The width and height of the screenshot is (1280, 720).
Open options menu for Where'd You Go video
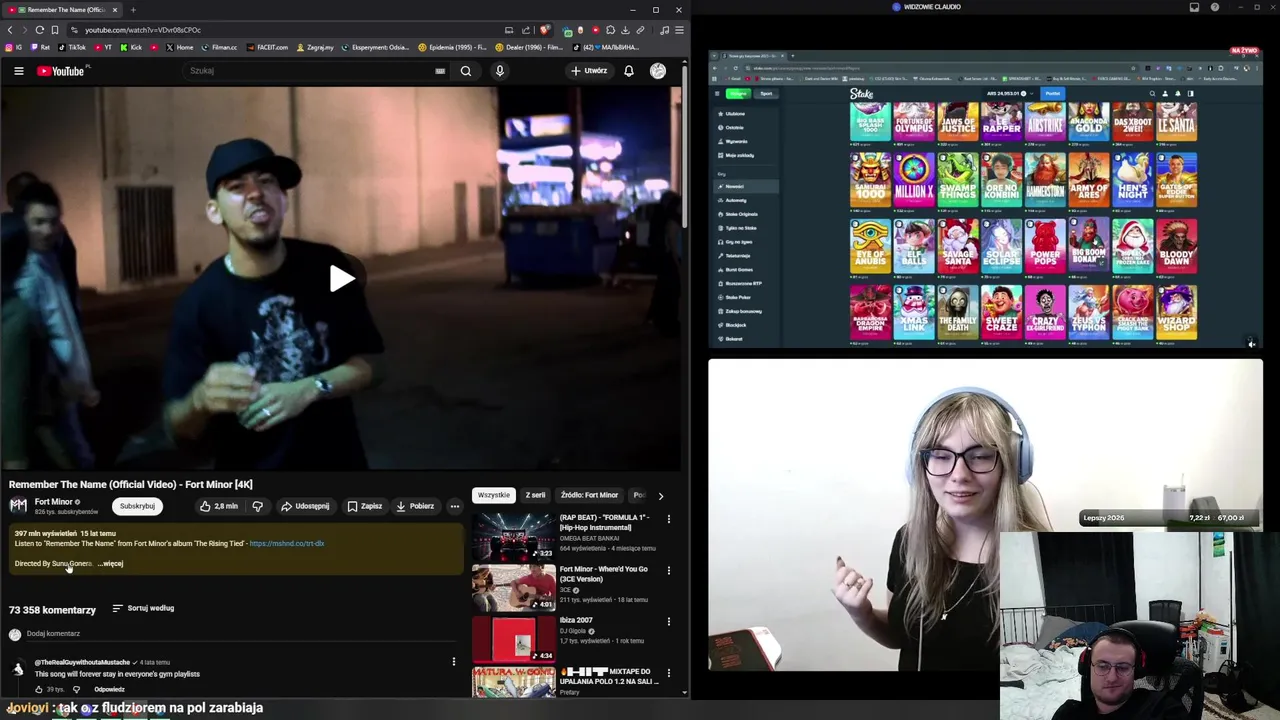pos(669,570)
